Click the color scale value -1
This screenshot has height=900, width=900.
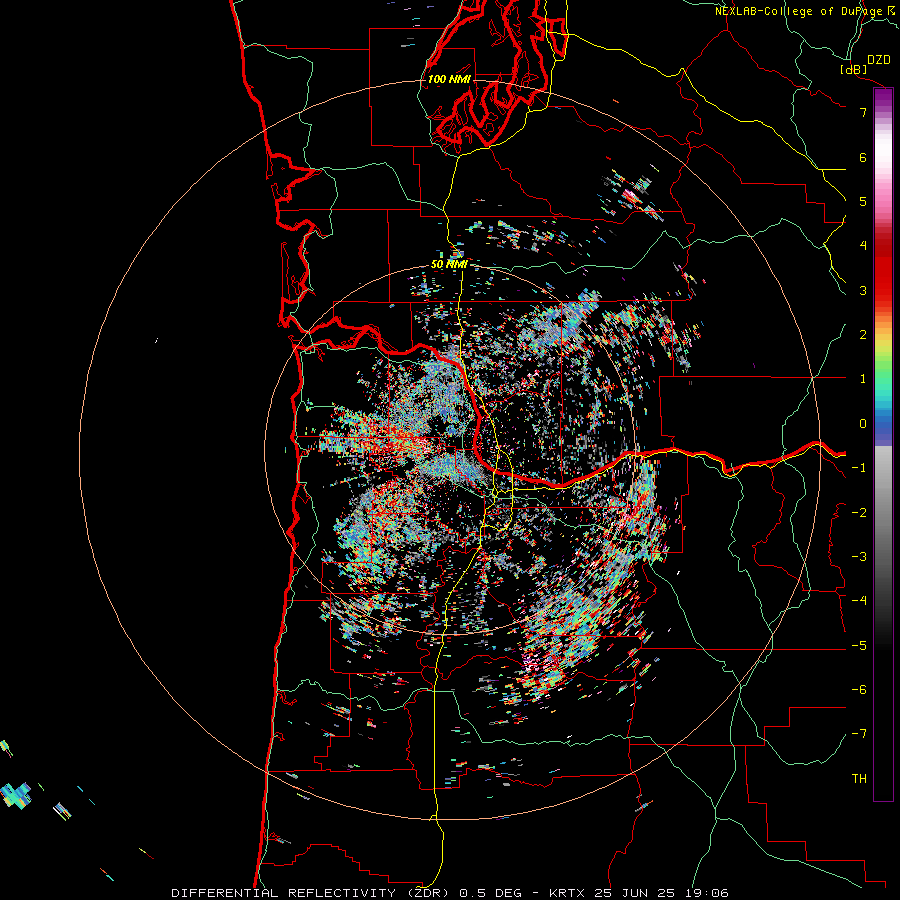(859, 468)
